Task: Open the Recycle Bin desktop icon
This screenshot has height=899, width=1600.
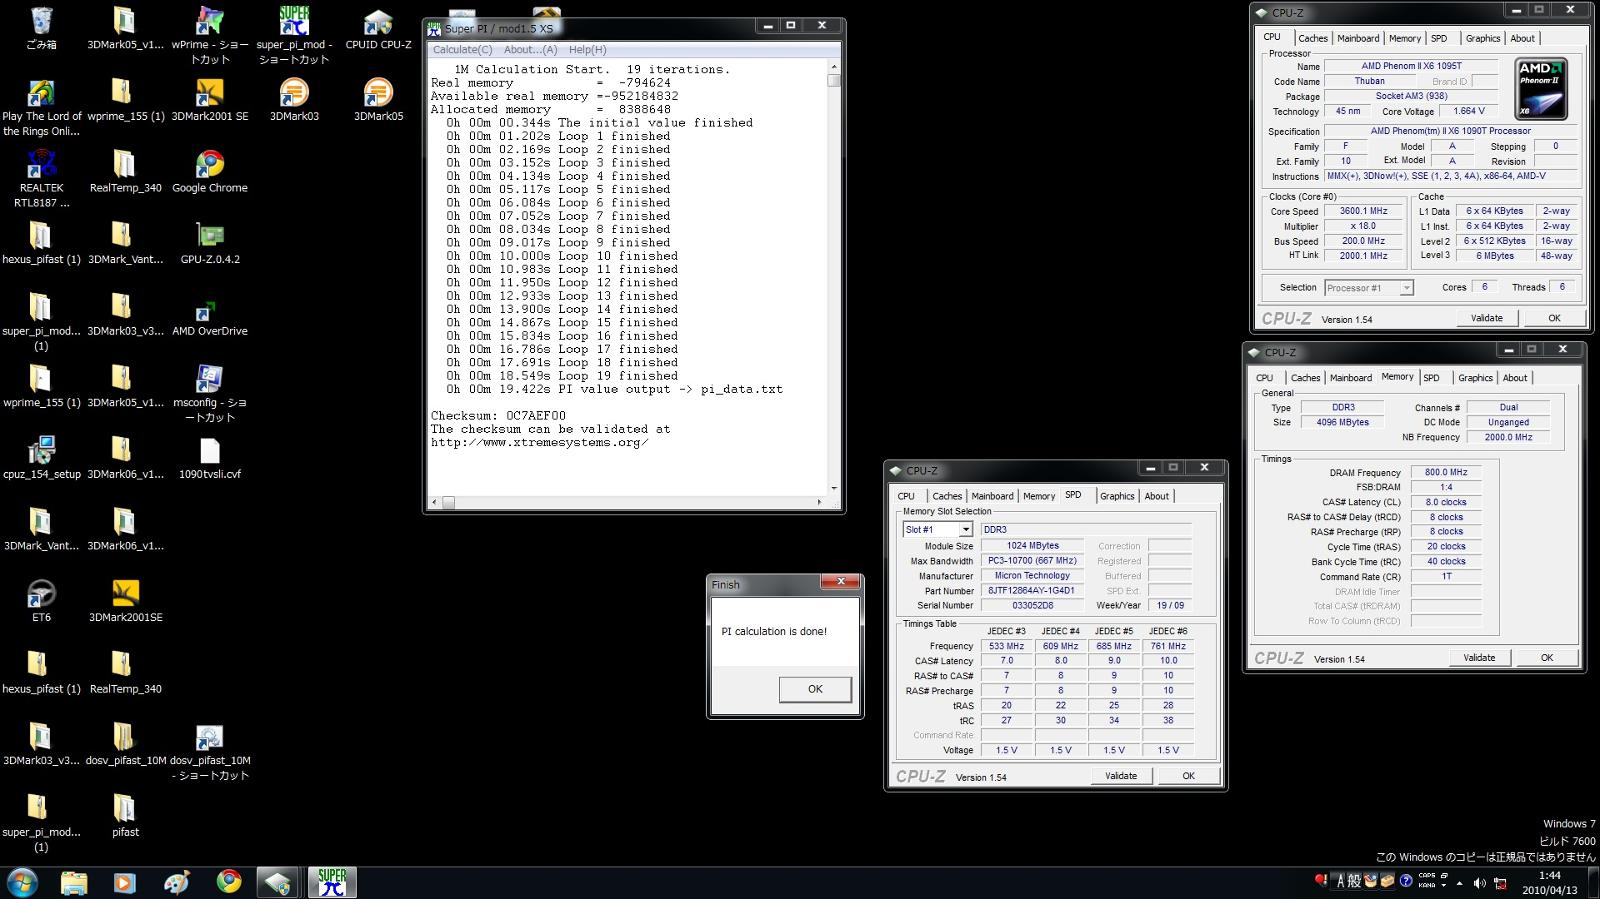Action: pyautogui.click(x=41, y=28)
